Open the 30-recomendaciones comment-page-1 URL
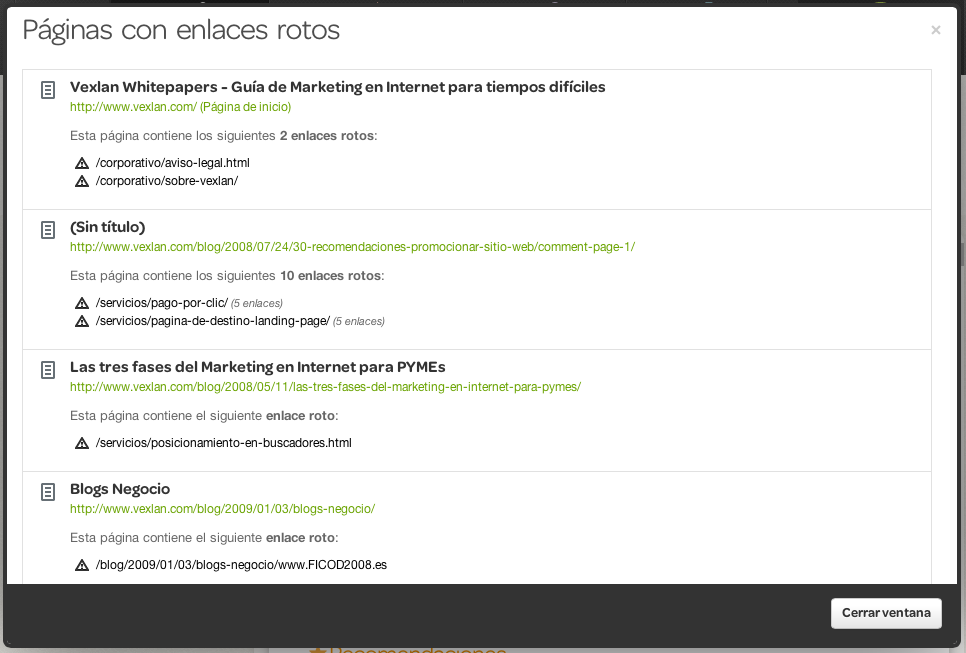This screenshot has width=966, height=653. (352, 247)
